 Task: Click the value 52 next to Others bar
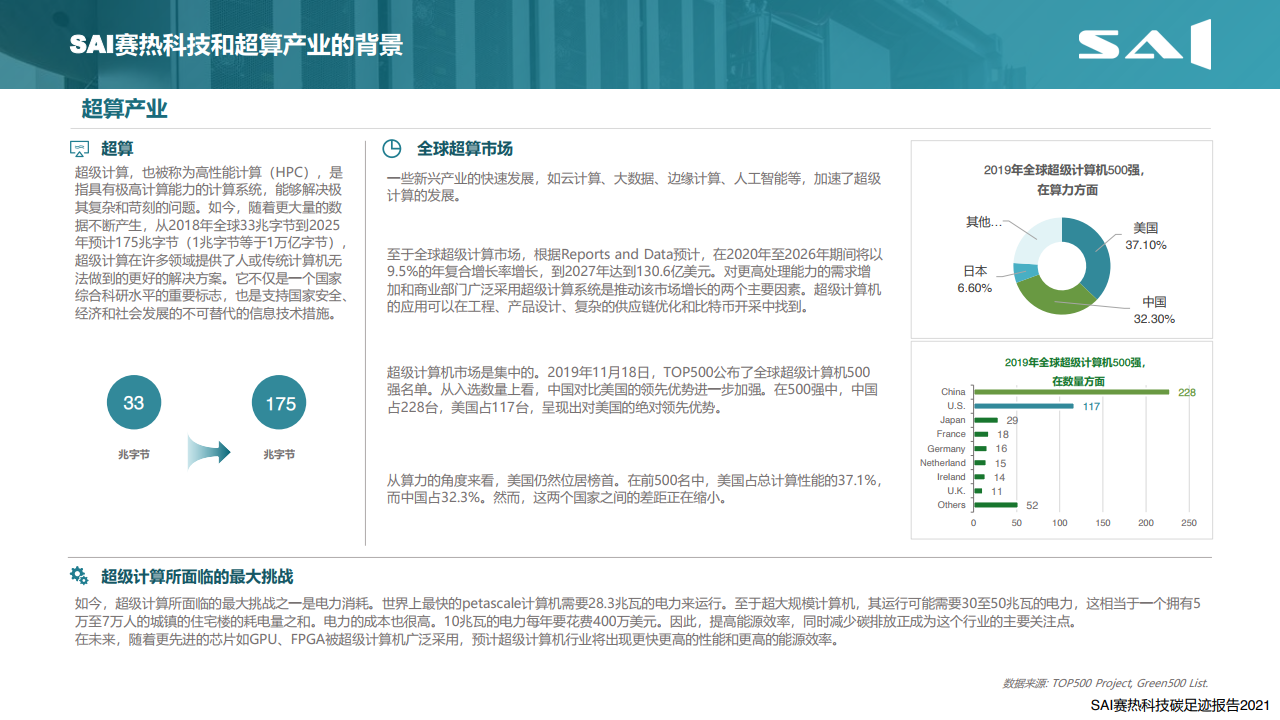pos(1032,505)
